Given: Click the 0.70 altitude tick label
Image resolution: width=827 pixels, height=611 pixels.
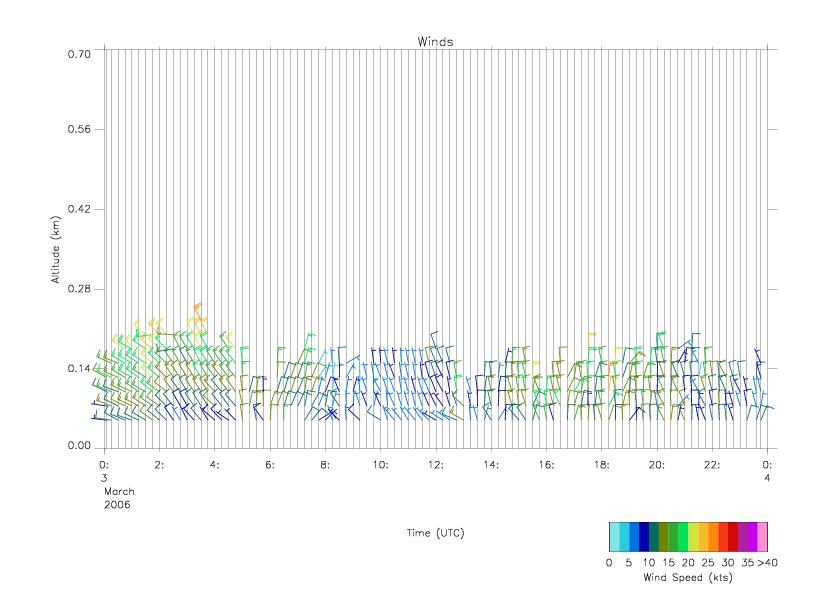Looking at the screenshot, I should 79,54.
